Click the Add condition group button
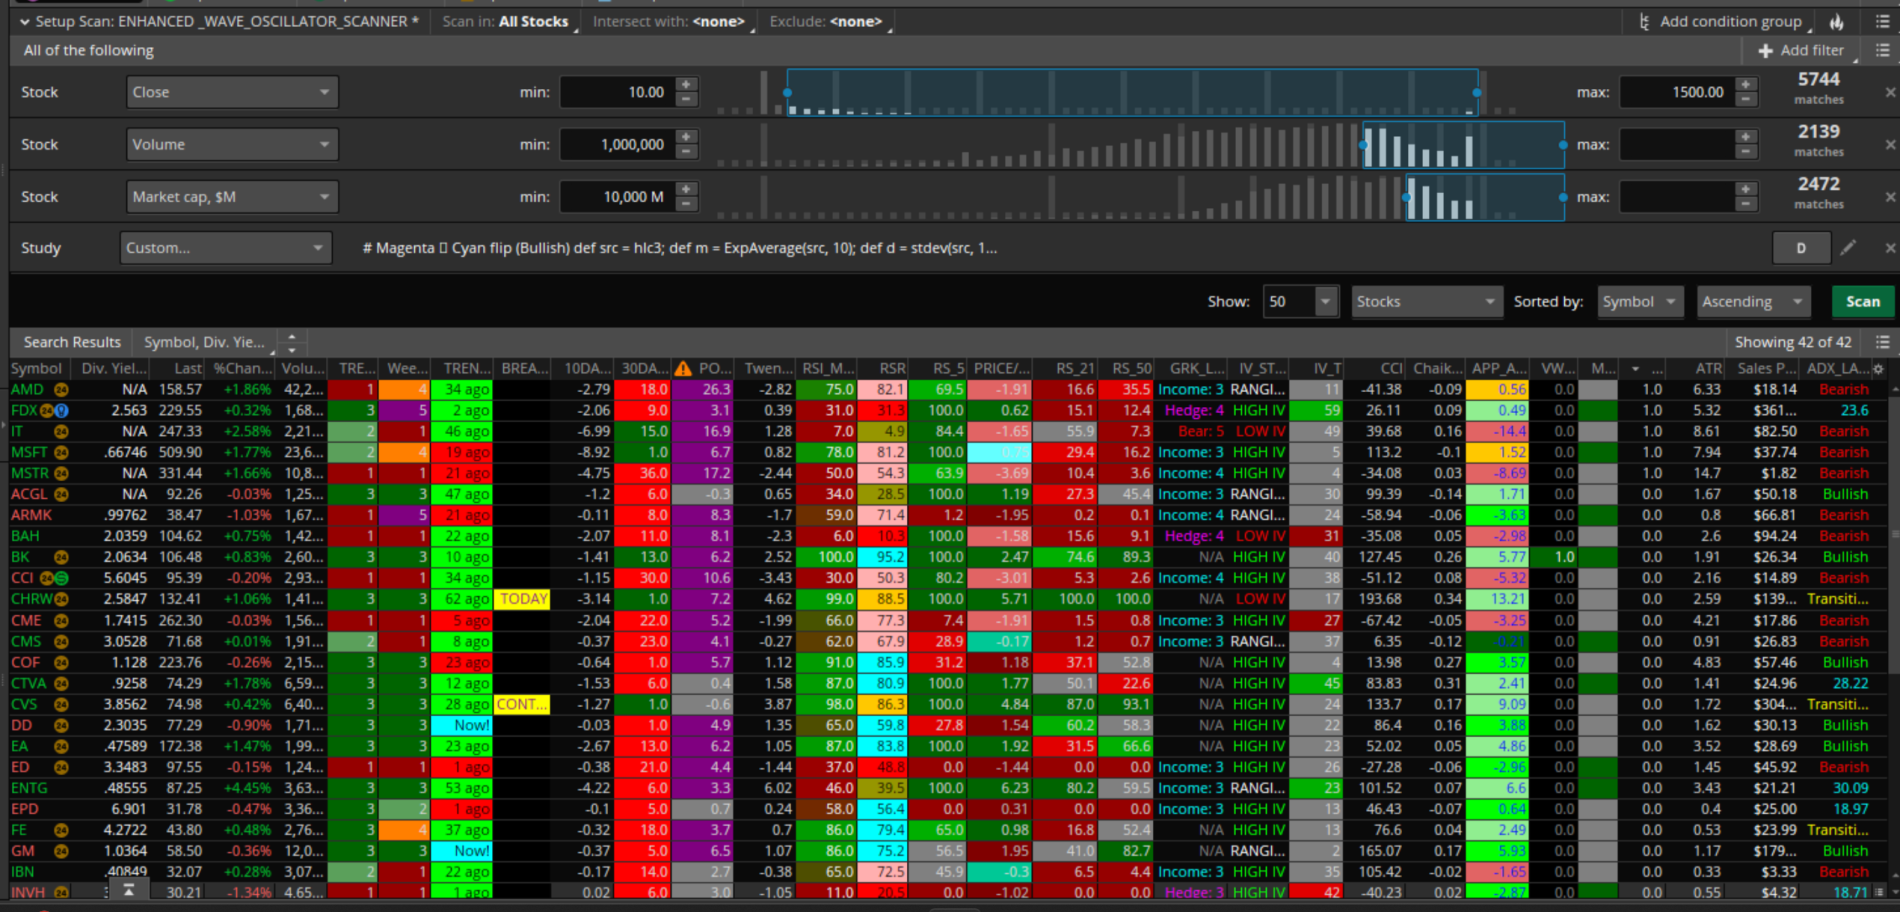The width and height of the screenshot is (1900, 912). pyautogui.click(x=1723, y=22)
